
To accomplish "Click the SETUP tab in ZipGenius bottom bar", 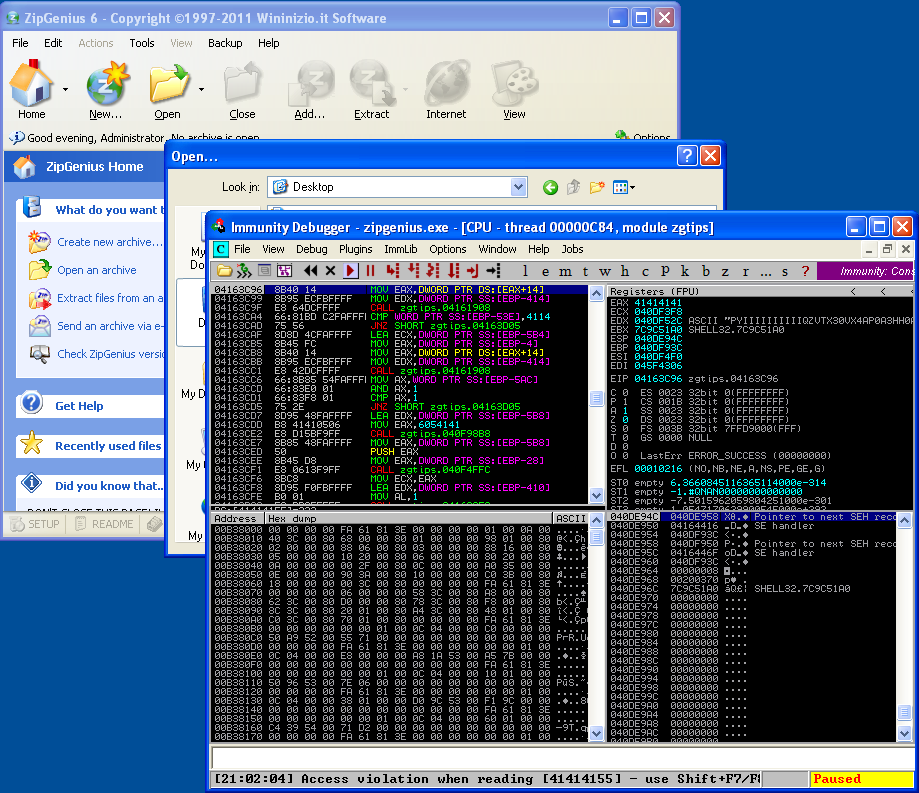I will 35,524.
